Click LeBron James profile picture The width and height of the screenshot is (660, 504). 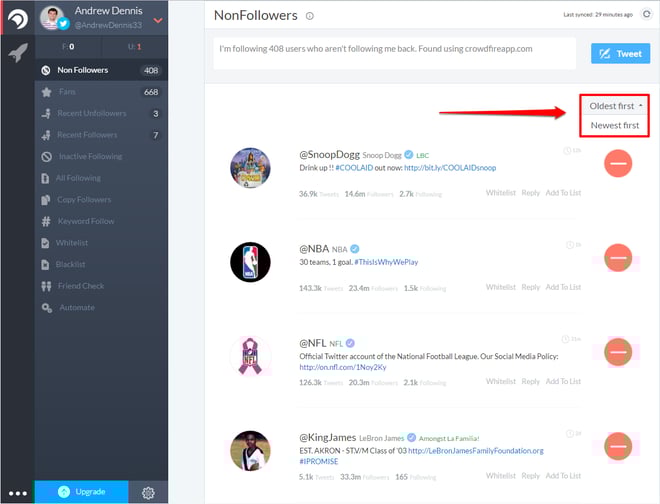[x=250, y=451]
